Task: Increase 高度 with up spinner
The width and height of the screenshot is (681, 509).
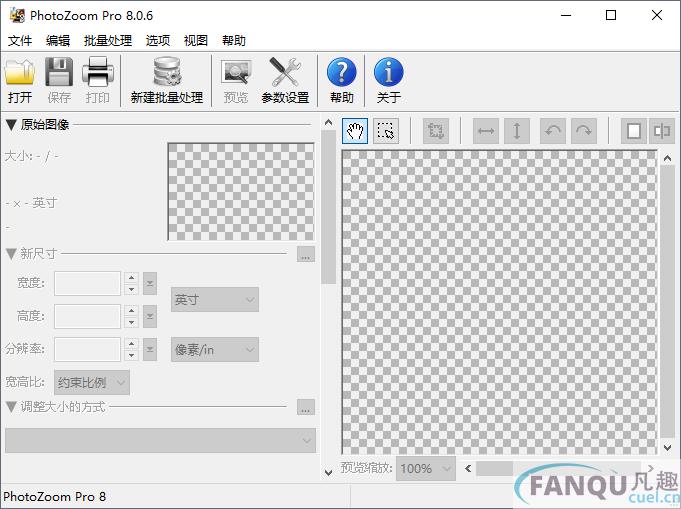Action: point(131,311)
